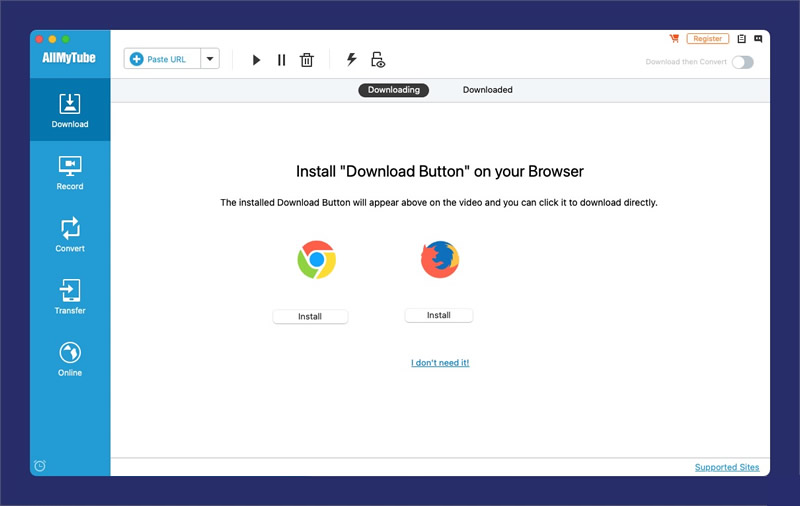Image resolution: width=800 pixels, height=506 pixels.
Task: Click the Chrome browser logo
Action: click(x=316, y=260)
